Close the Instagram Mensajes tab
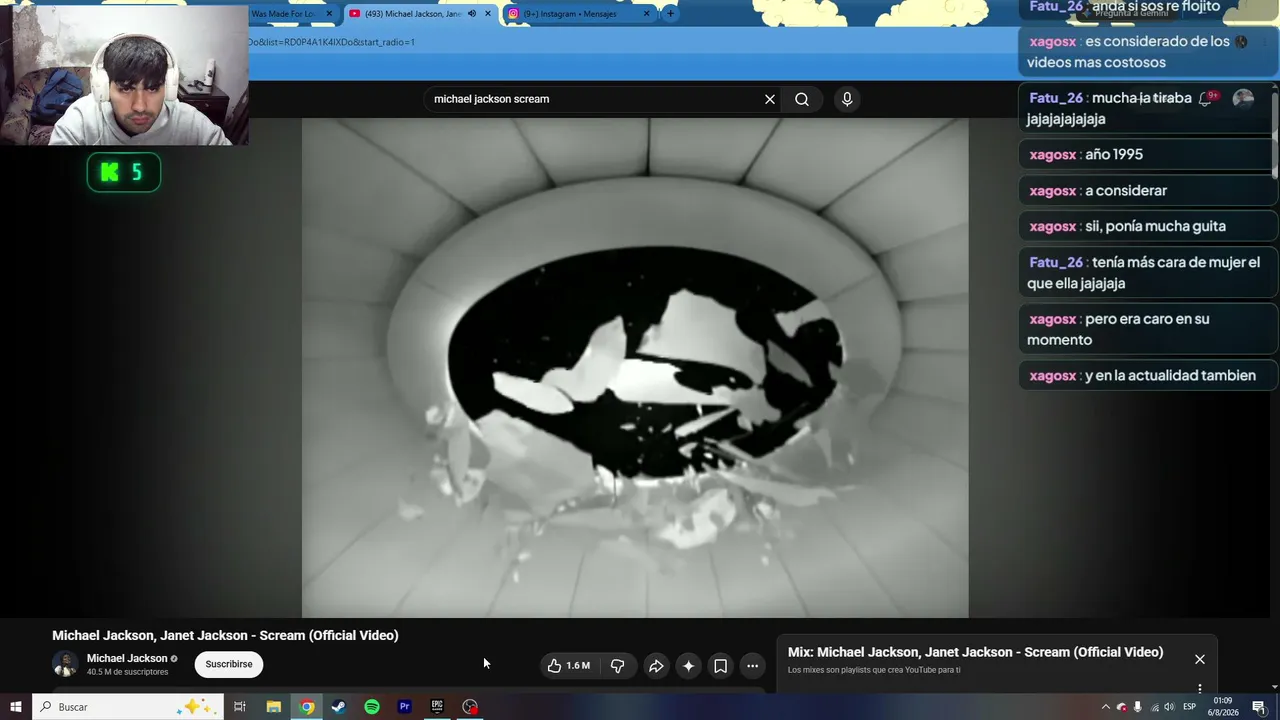The height and width of the screenshot is (720, 1280). pyautogui.click(x=647, y=14)
